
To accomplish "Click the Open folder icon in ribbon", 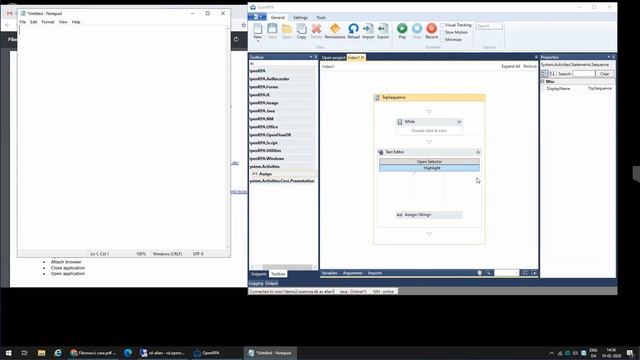I will [287, 31].
